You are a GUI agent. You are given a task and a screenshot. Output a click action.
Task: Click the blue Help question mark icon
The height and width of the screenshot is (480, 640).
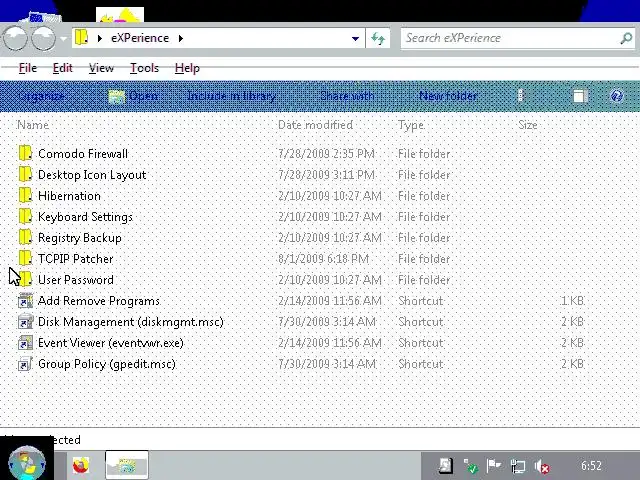616,96
